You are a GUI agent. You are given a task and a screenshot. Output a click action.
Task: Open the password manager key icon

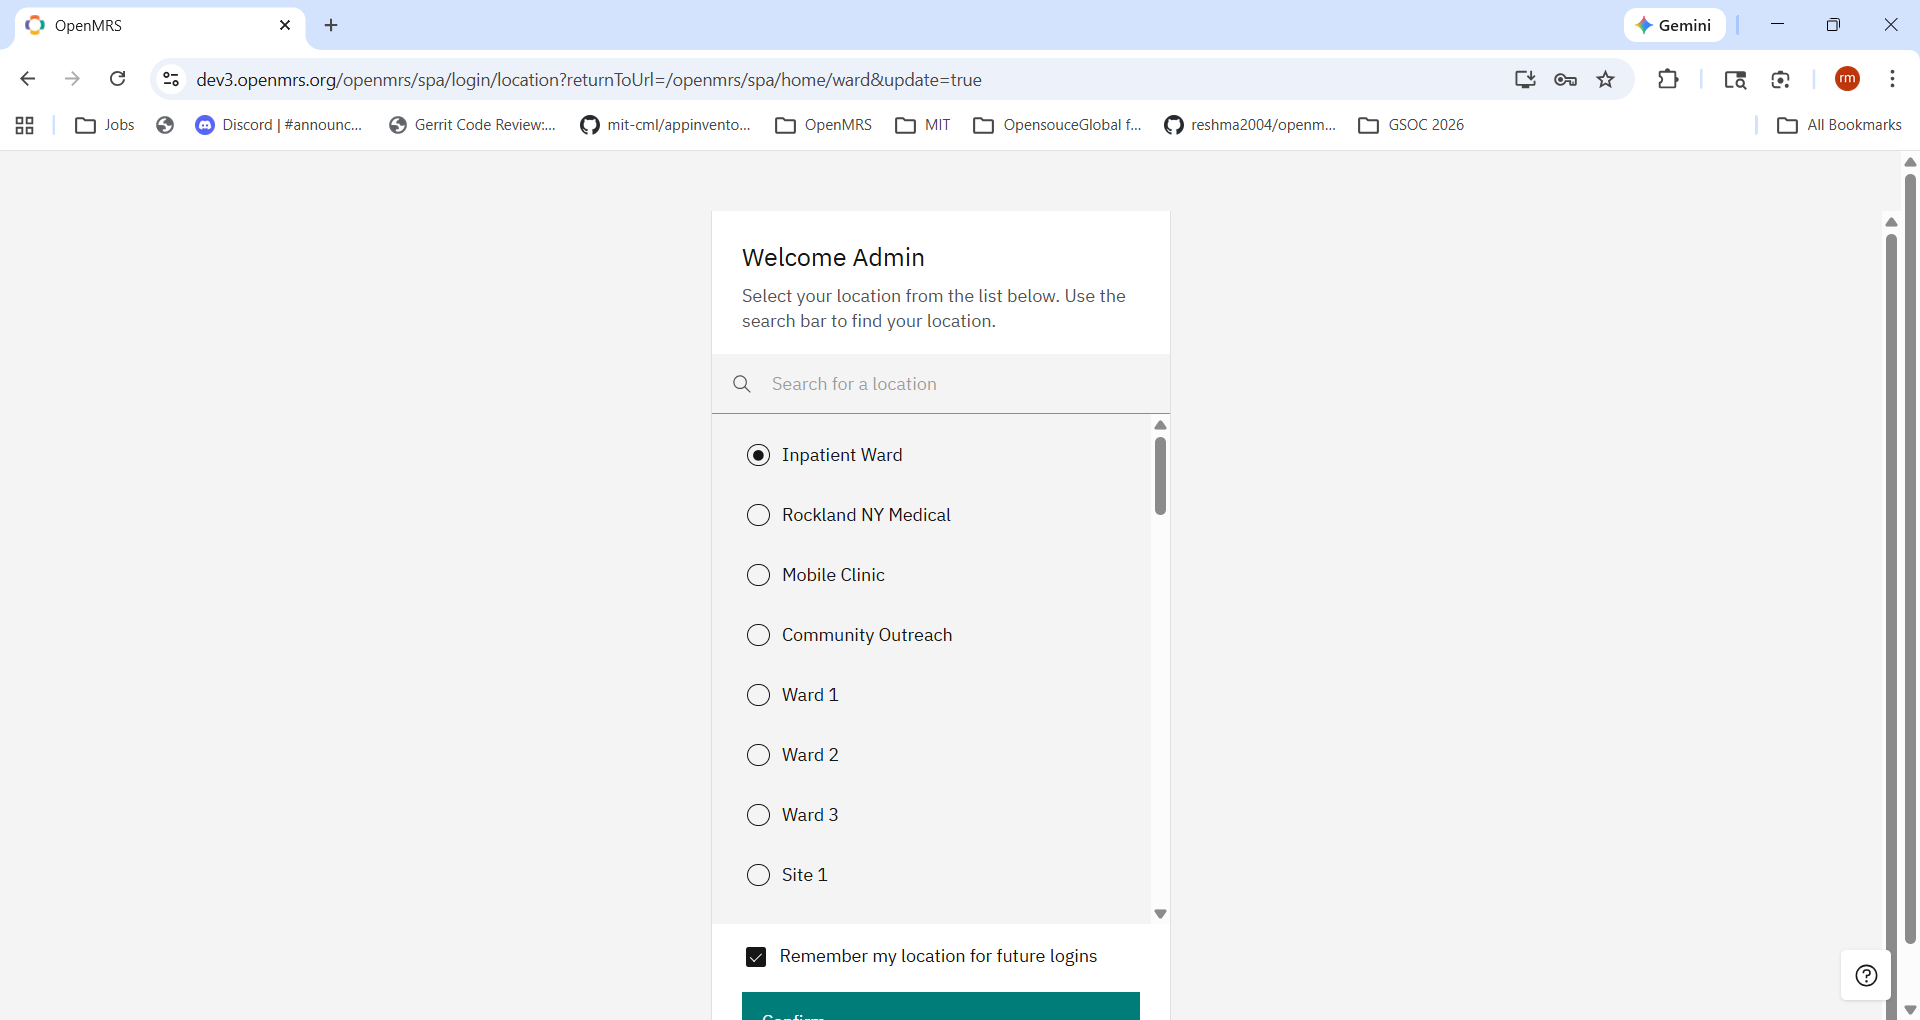(1566, 80)
